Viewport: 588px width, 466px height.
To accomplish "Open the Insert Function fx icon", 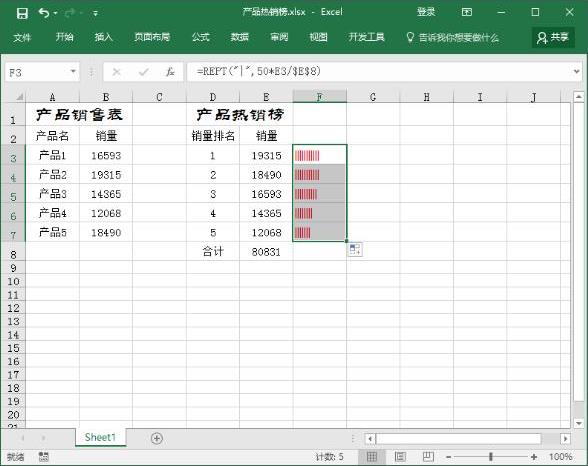I will [170, 71].
